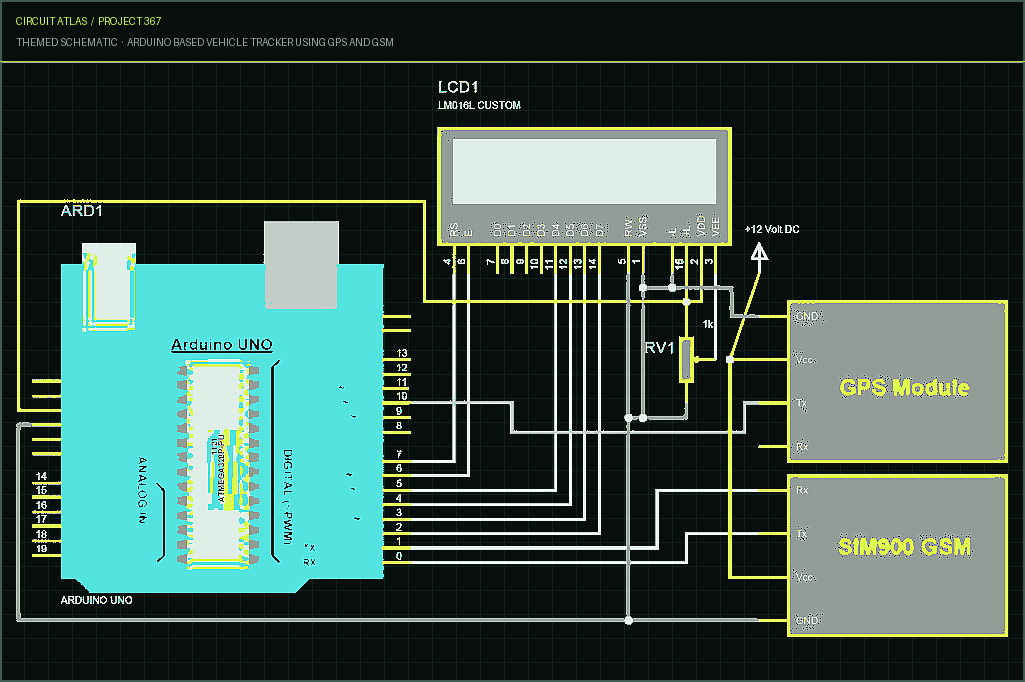Click Arduino digital pin 11
Screen dimensions: 1025x682
[x=402, y=382]
